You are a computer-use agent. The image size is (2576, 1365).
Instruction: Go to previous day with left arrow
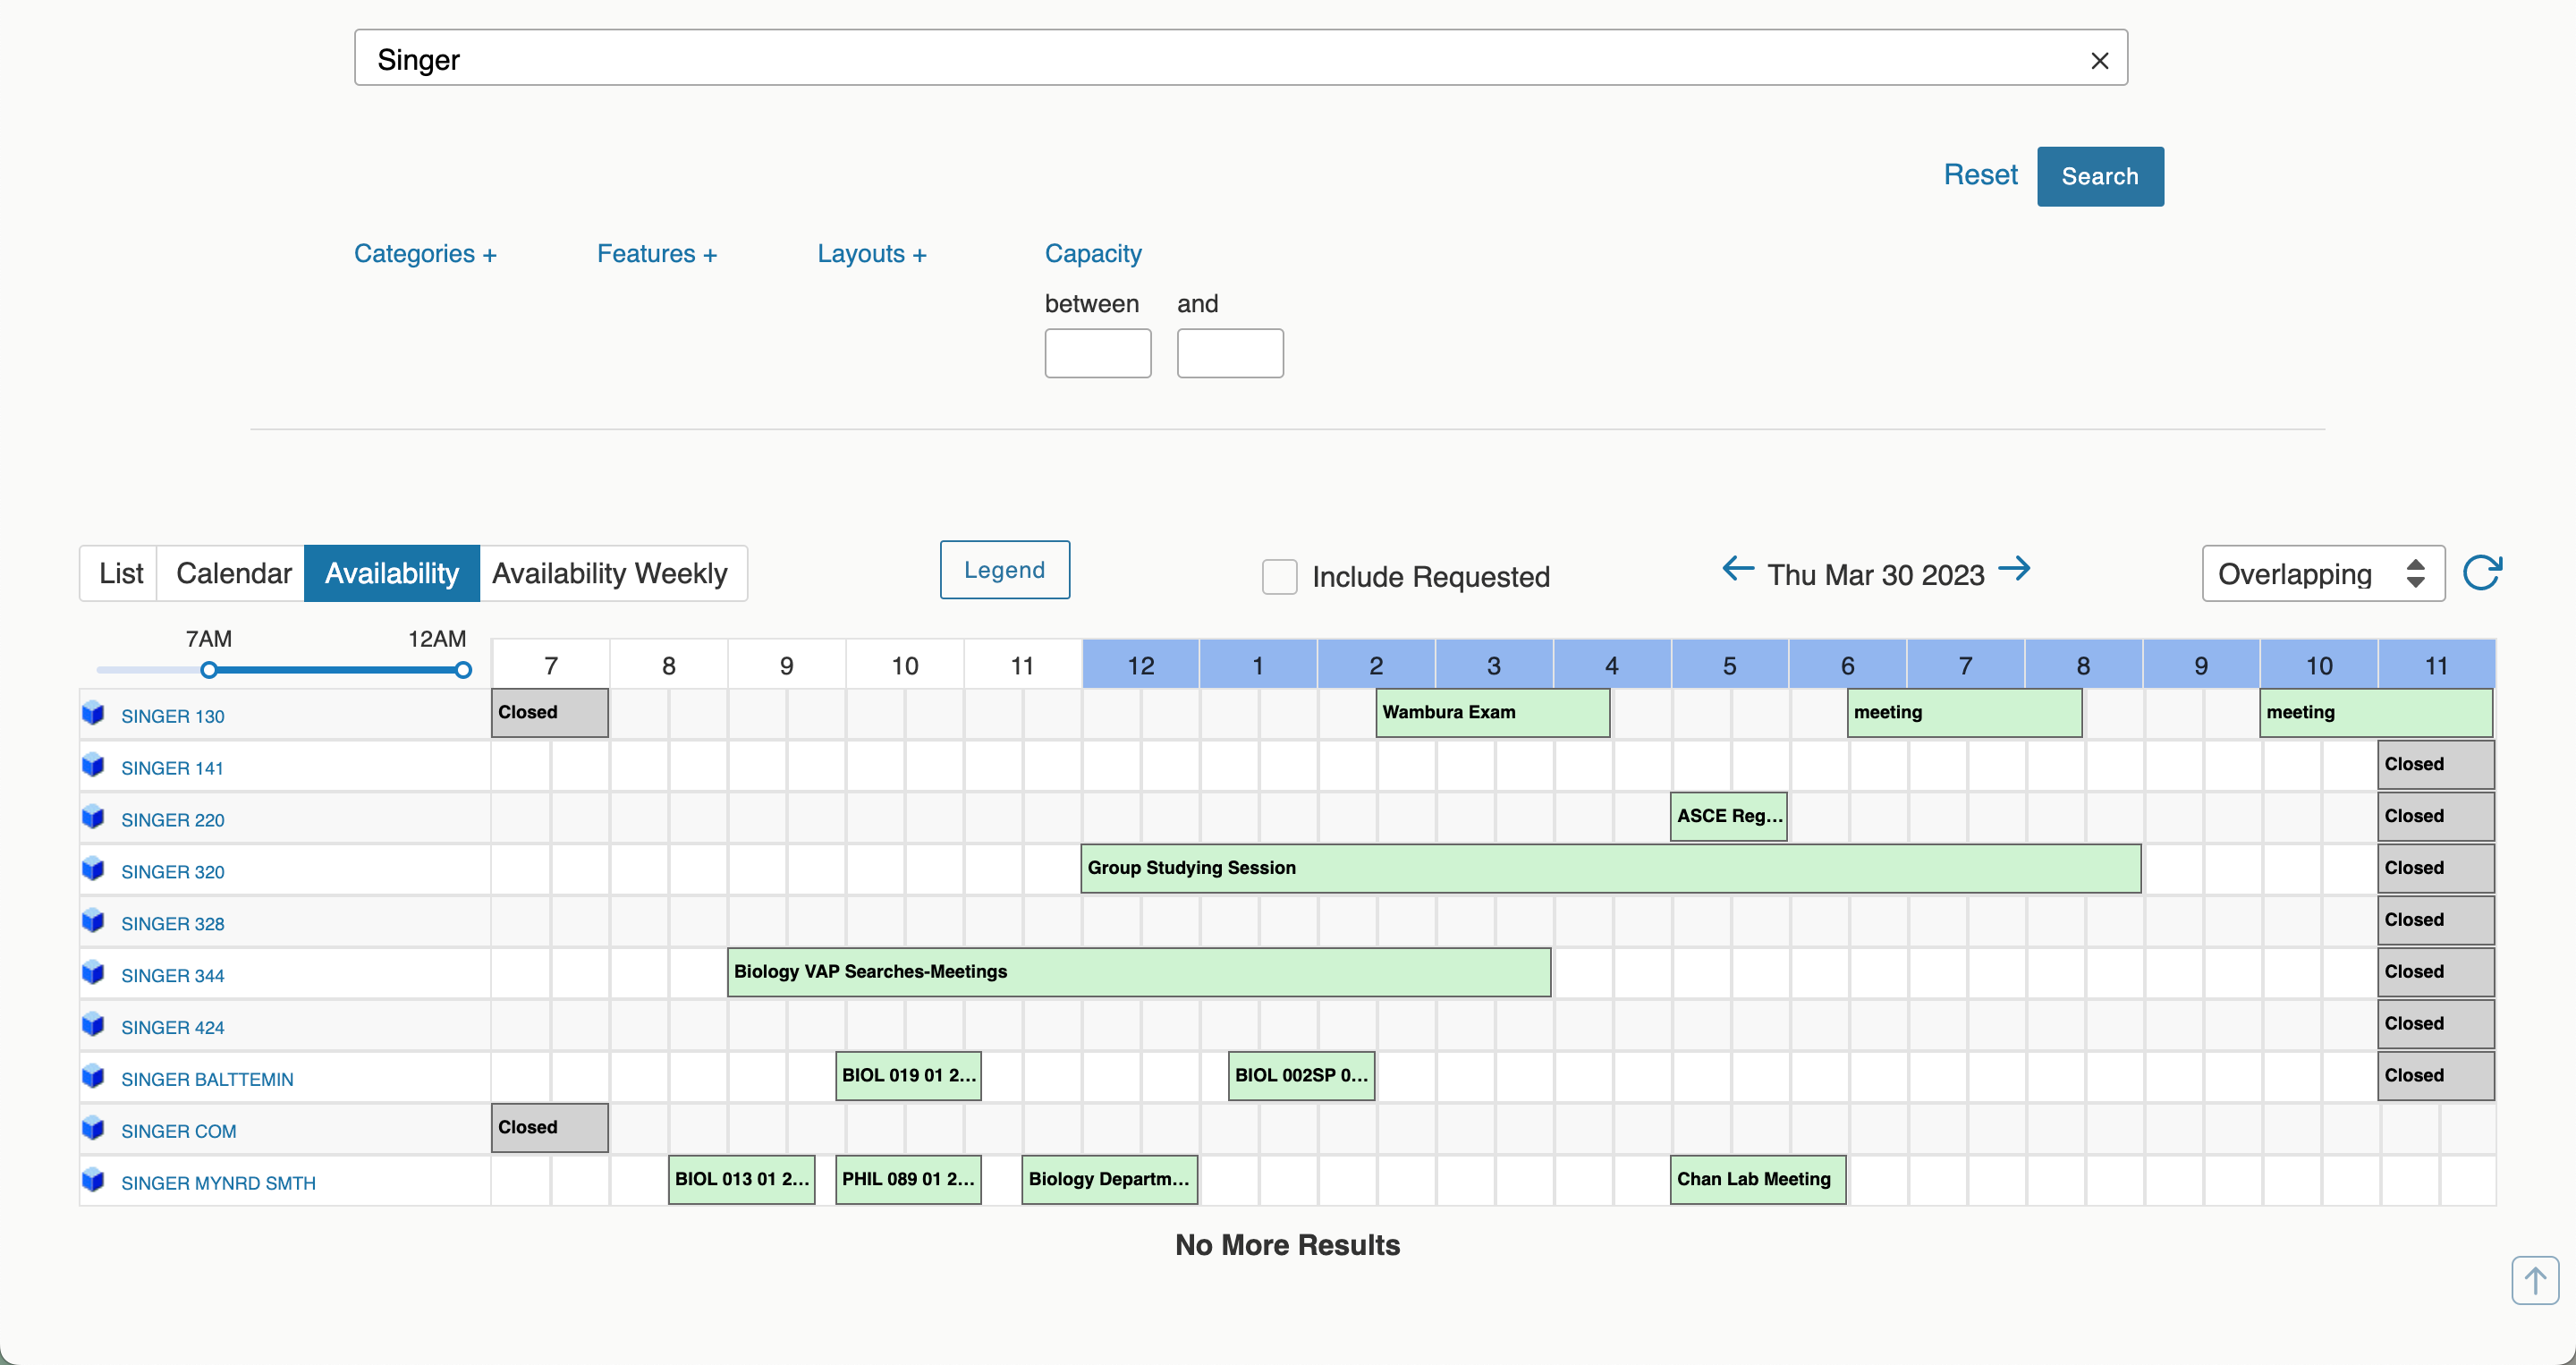point(1738,569)
